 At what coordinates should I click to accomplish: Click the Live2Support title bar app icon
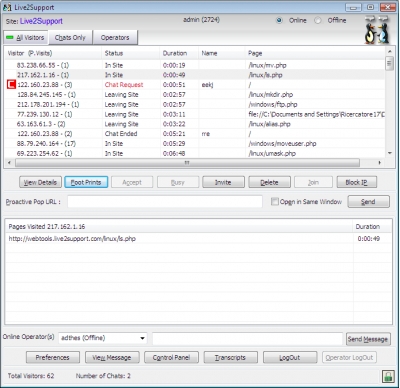[7, 7]
